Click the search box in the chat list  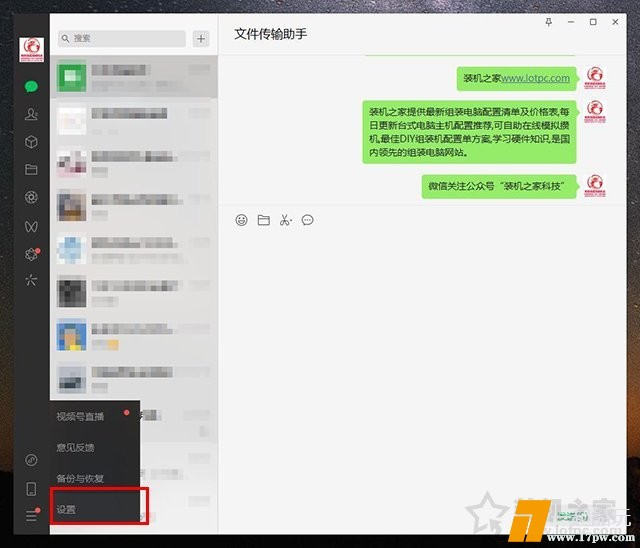click(122, 38)
